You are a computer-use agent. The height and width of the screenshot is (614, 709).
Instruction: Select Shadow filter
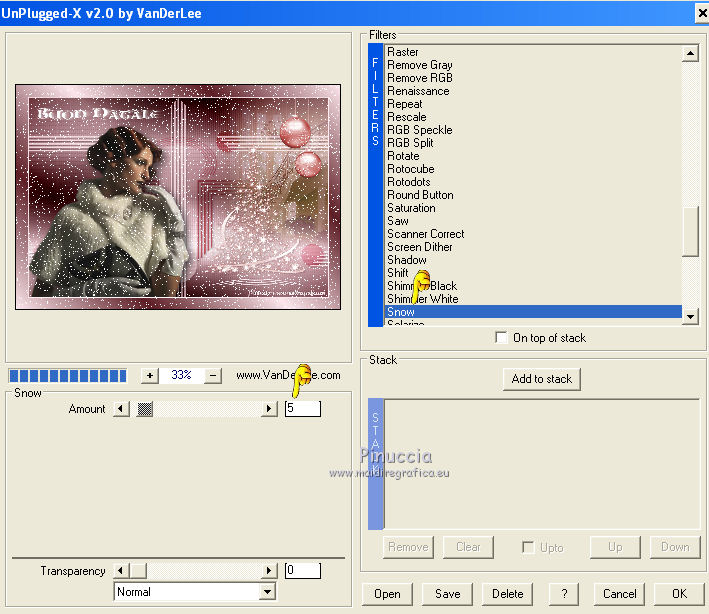[533, 260]
